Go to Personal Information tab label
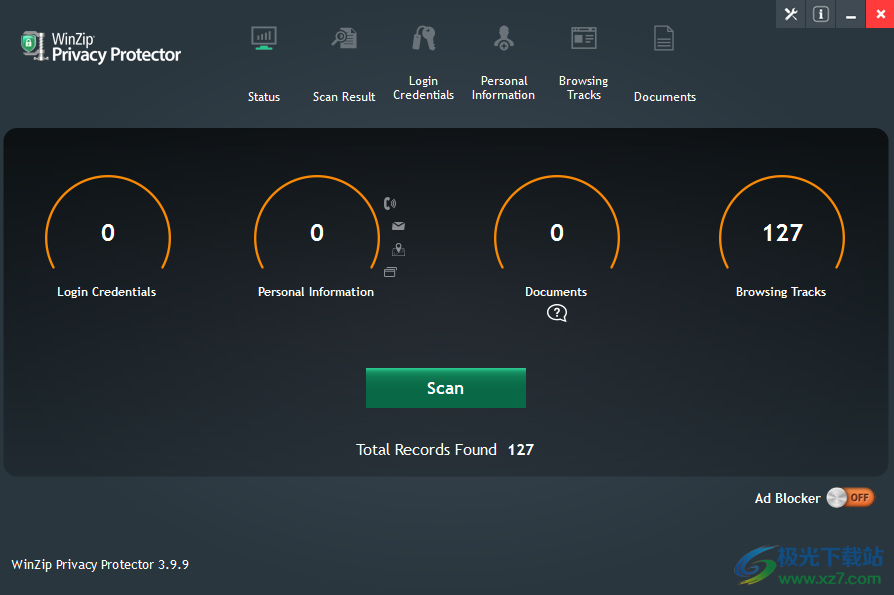The height and width of the screenshot is (595, 894). pyautogui.click(x=503, y=88)
